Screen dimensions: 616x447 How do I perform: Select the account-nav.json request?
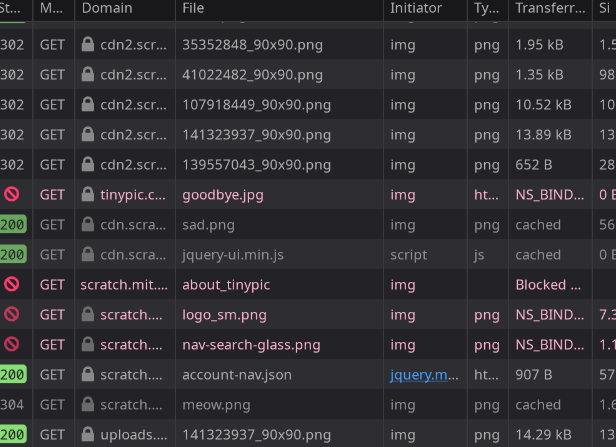click(237, 375)
